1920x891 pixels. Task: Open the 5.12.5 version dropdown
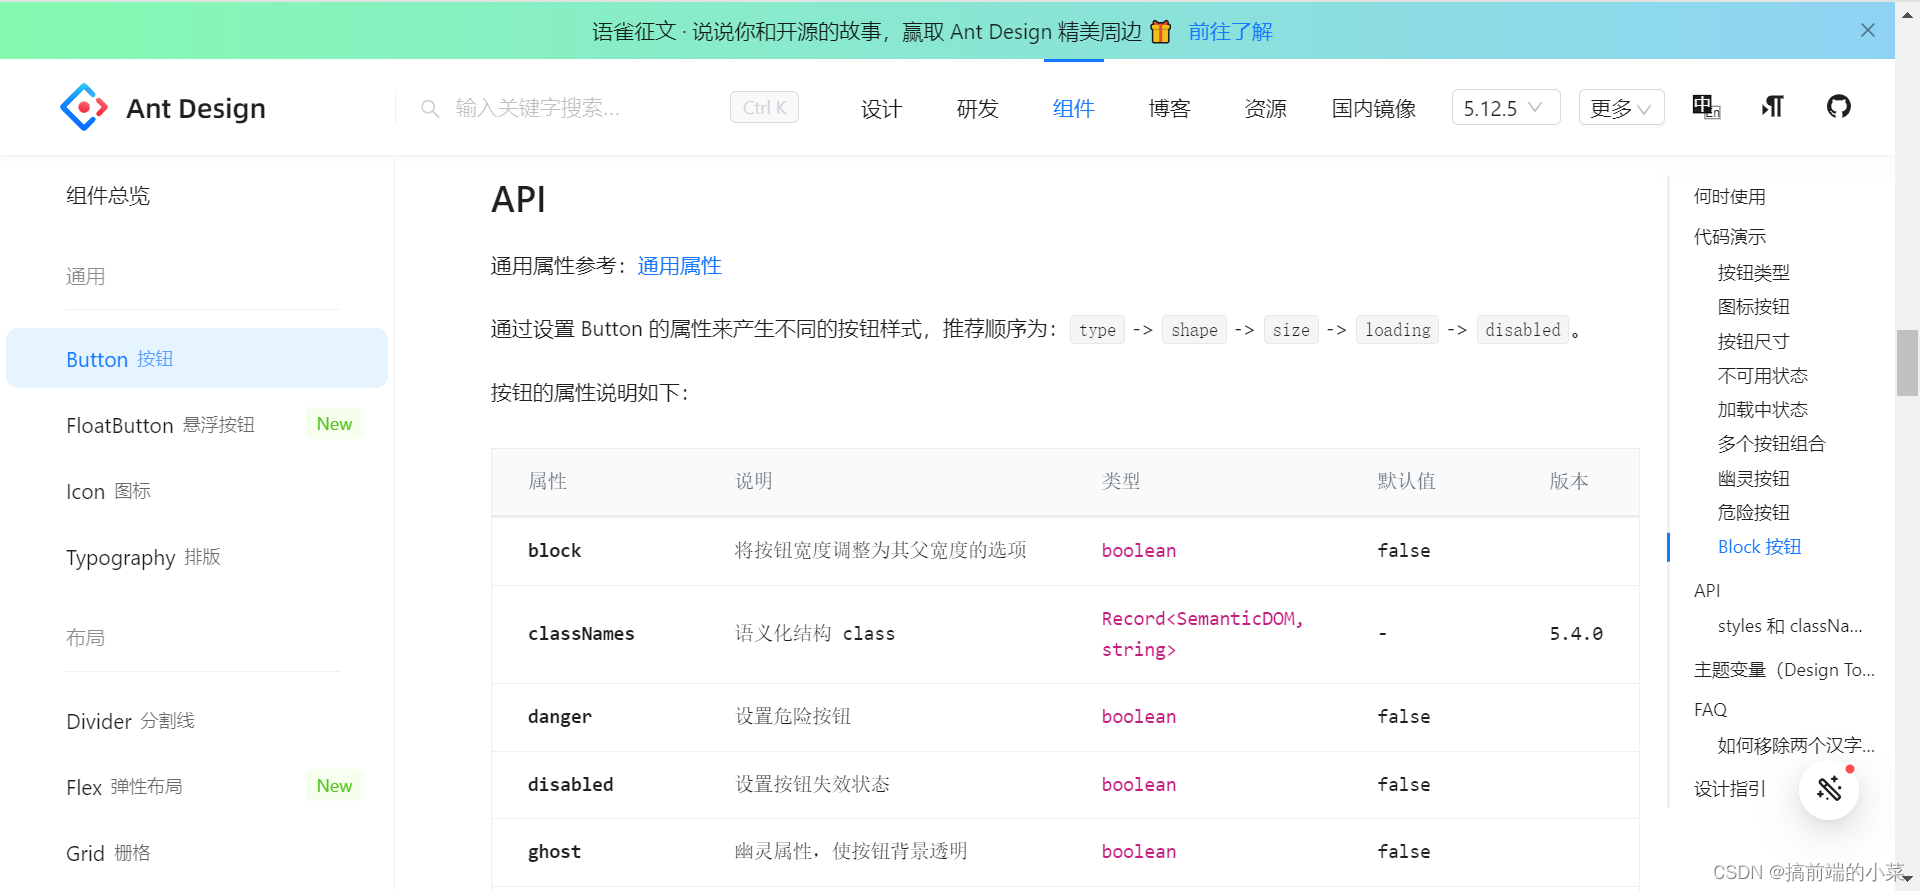click(1506, 108)
